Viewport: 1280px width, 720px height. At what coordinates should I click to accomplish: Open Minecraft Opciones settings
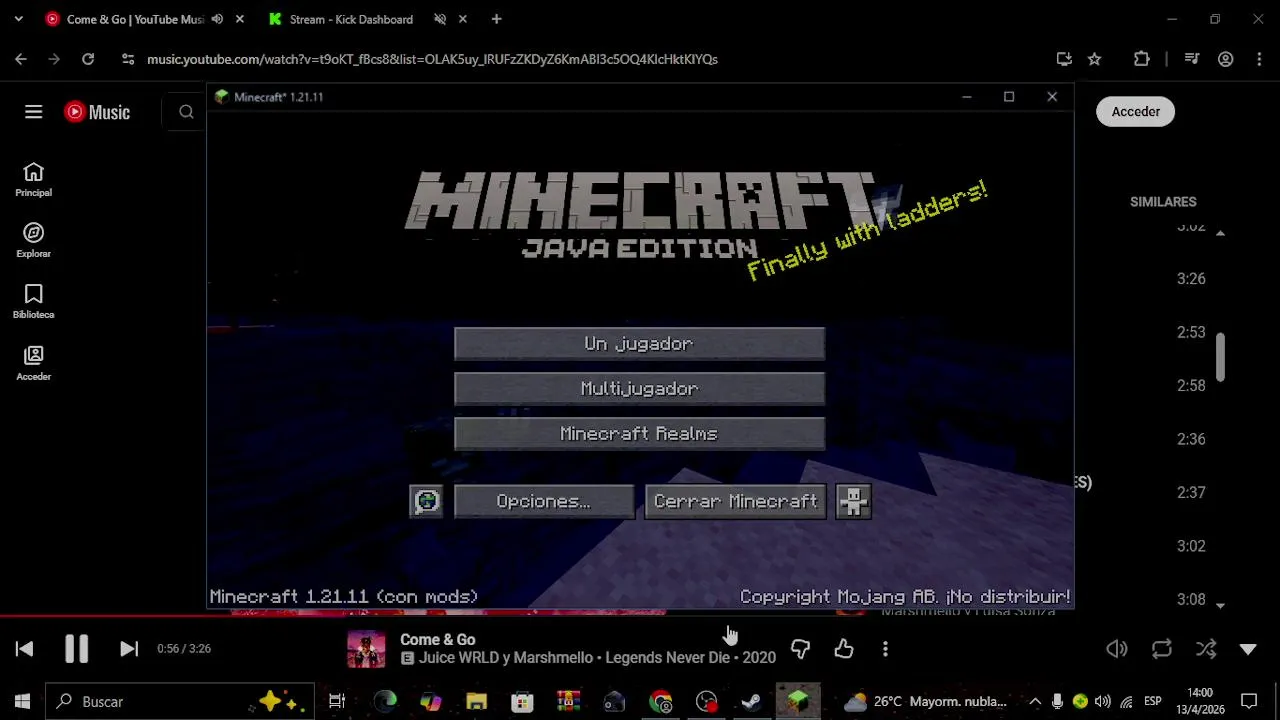point(544,502)
